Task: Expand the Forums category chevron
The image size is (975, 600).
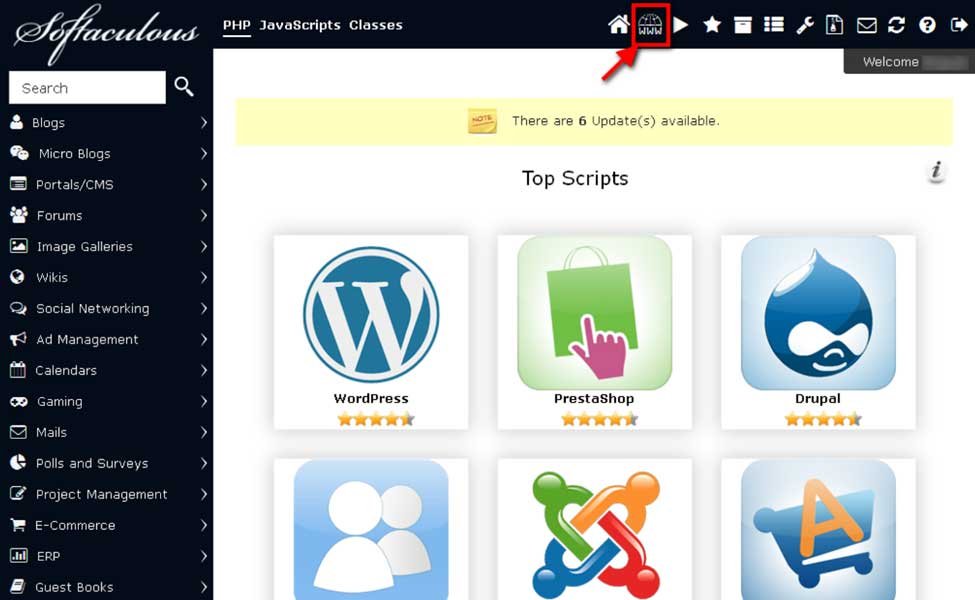Action: point(204,215)
